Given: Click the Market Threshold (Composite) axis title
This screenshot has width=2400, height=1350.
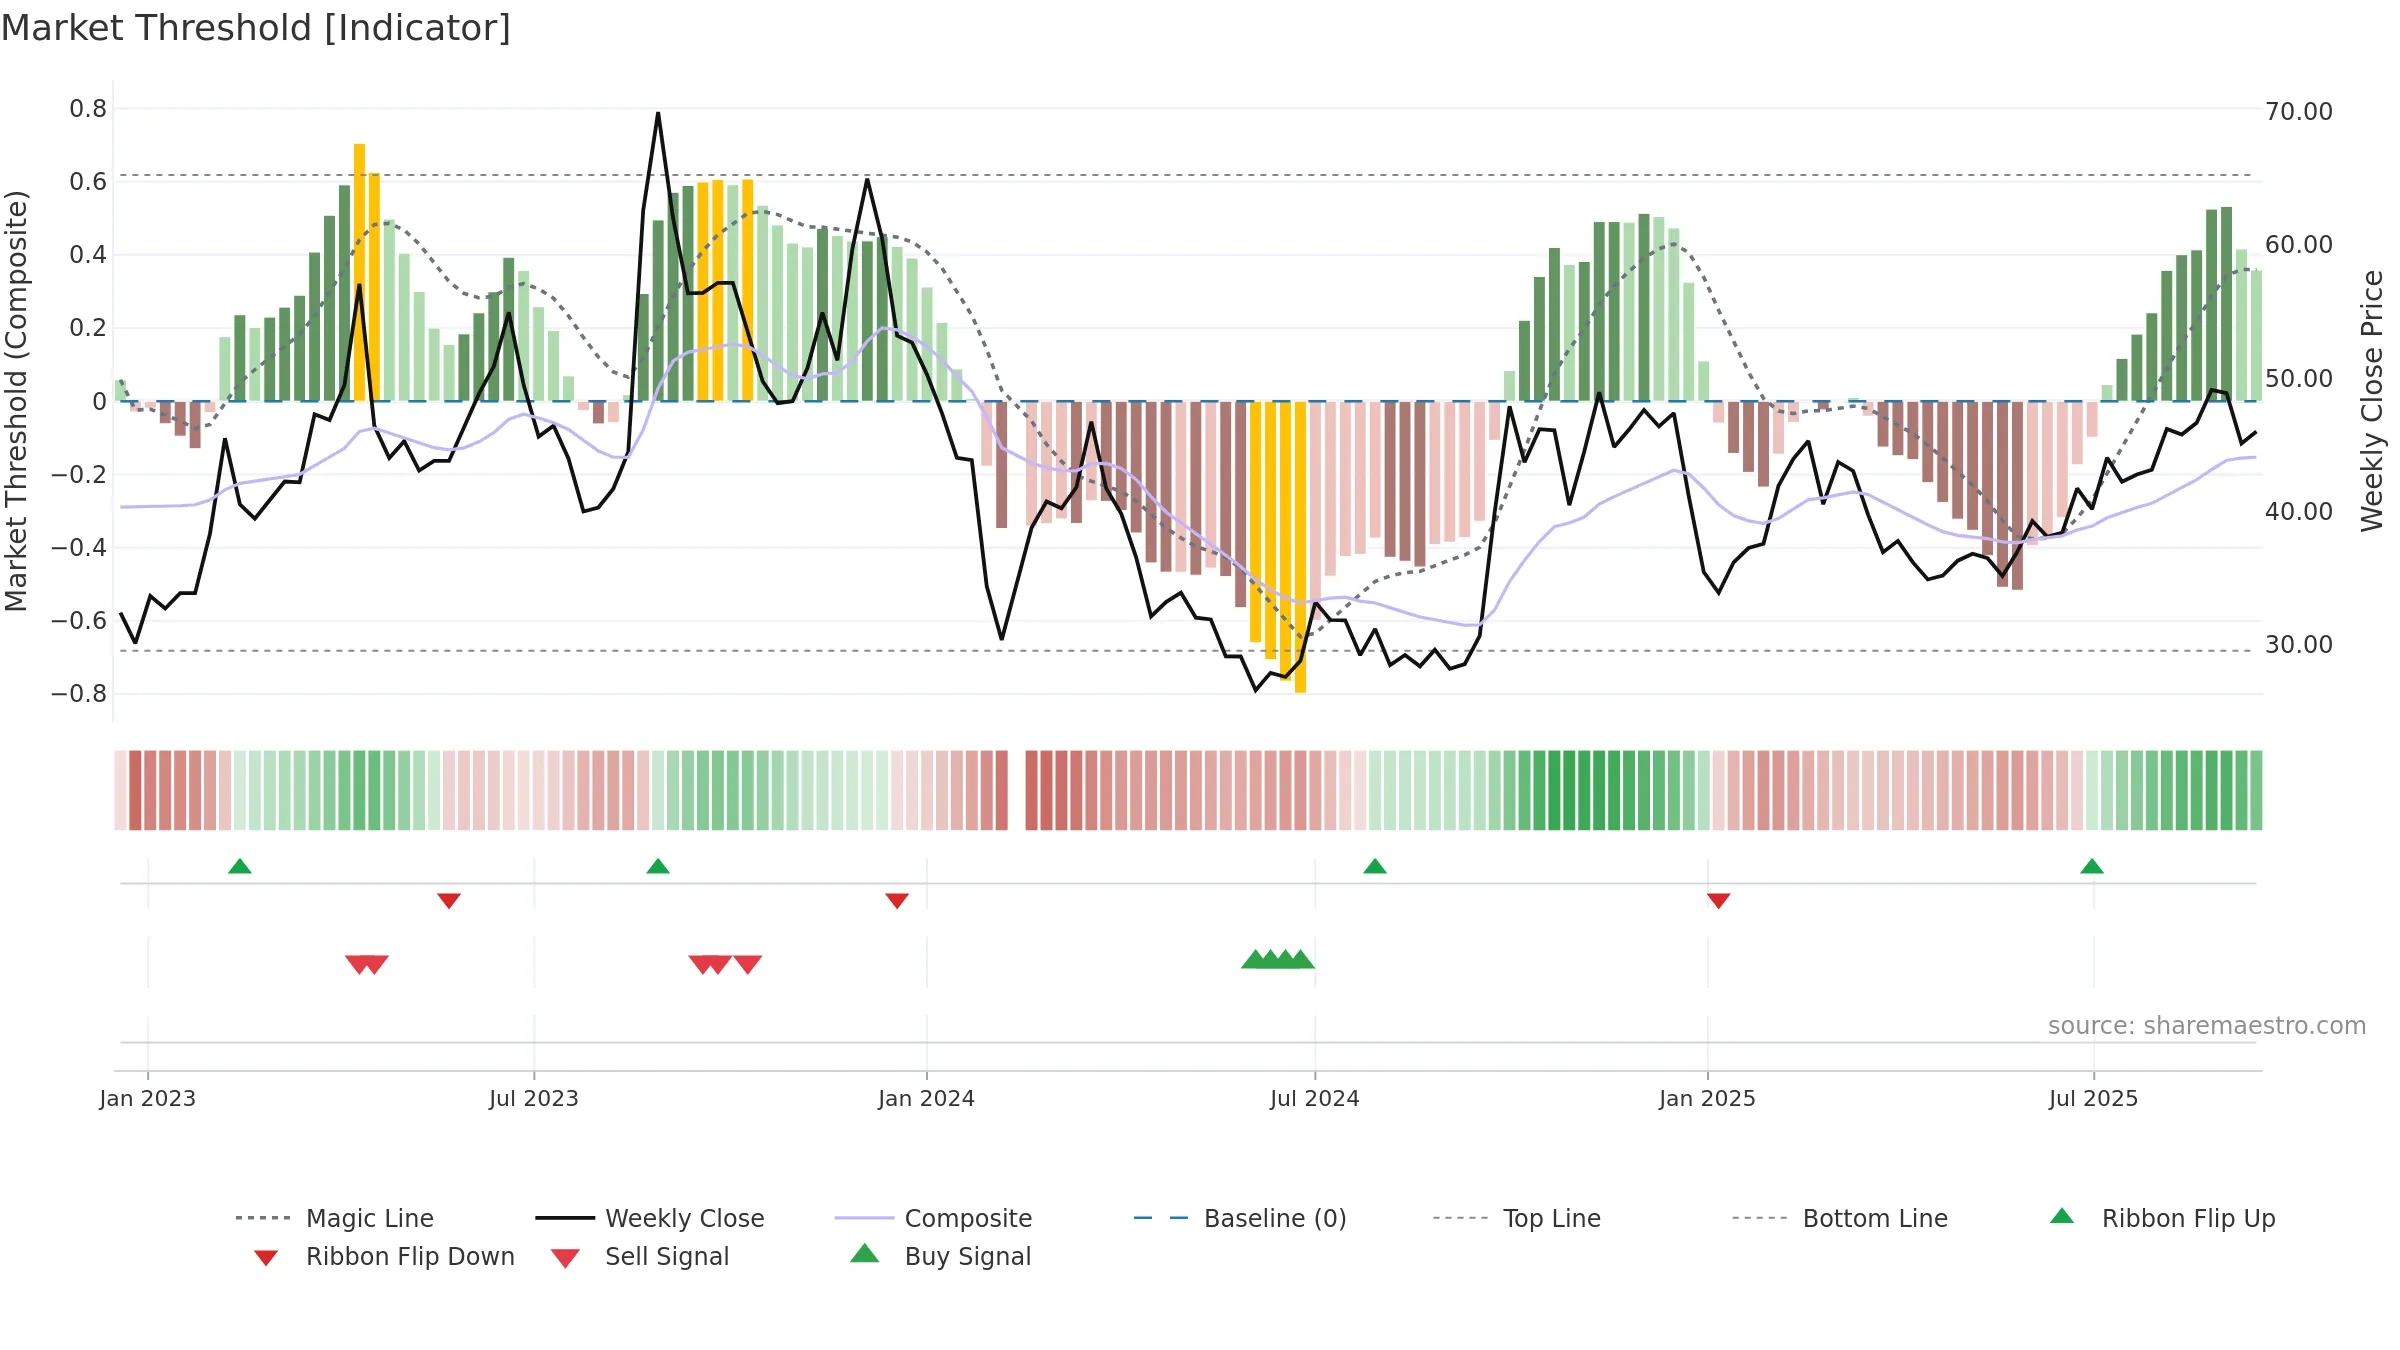Looking at the screenshot, I should coord(16,401).
